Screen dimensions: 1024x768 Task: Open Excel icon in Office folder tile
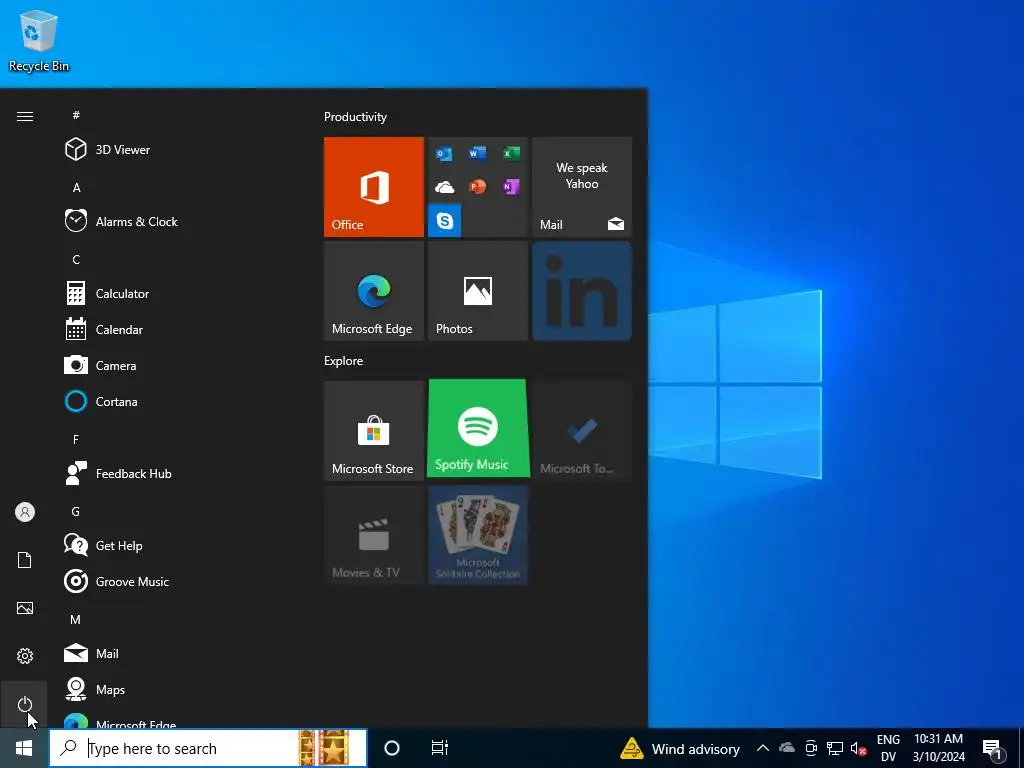point(511,153)
